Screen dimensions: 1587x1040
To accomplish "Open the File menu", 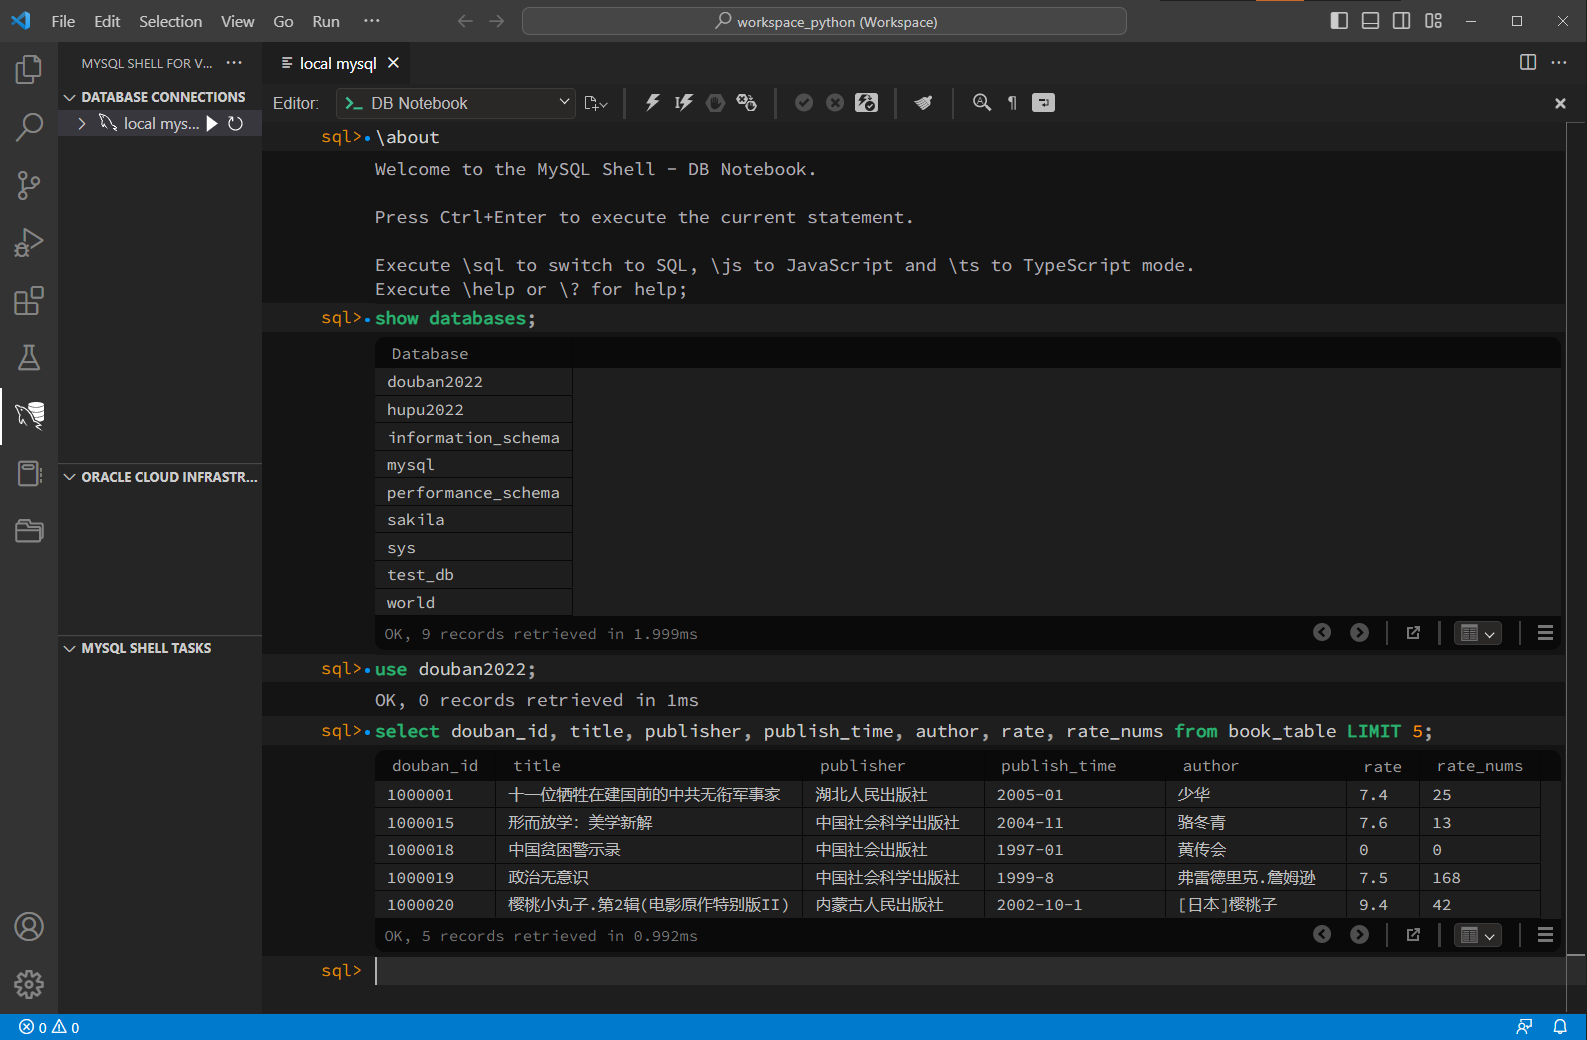I will (63, 21).
